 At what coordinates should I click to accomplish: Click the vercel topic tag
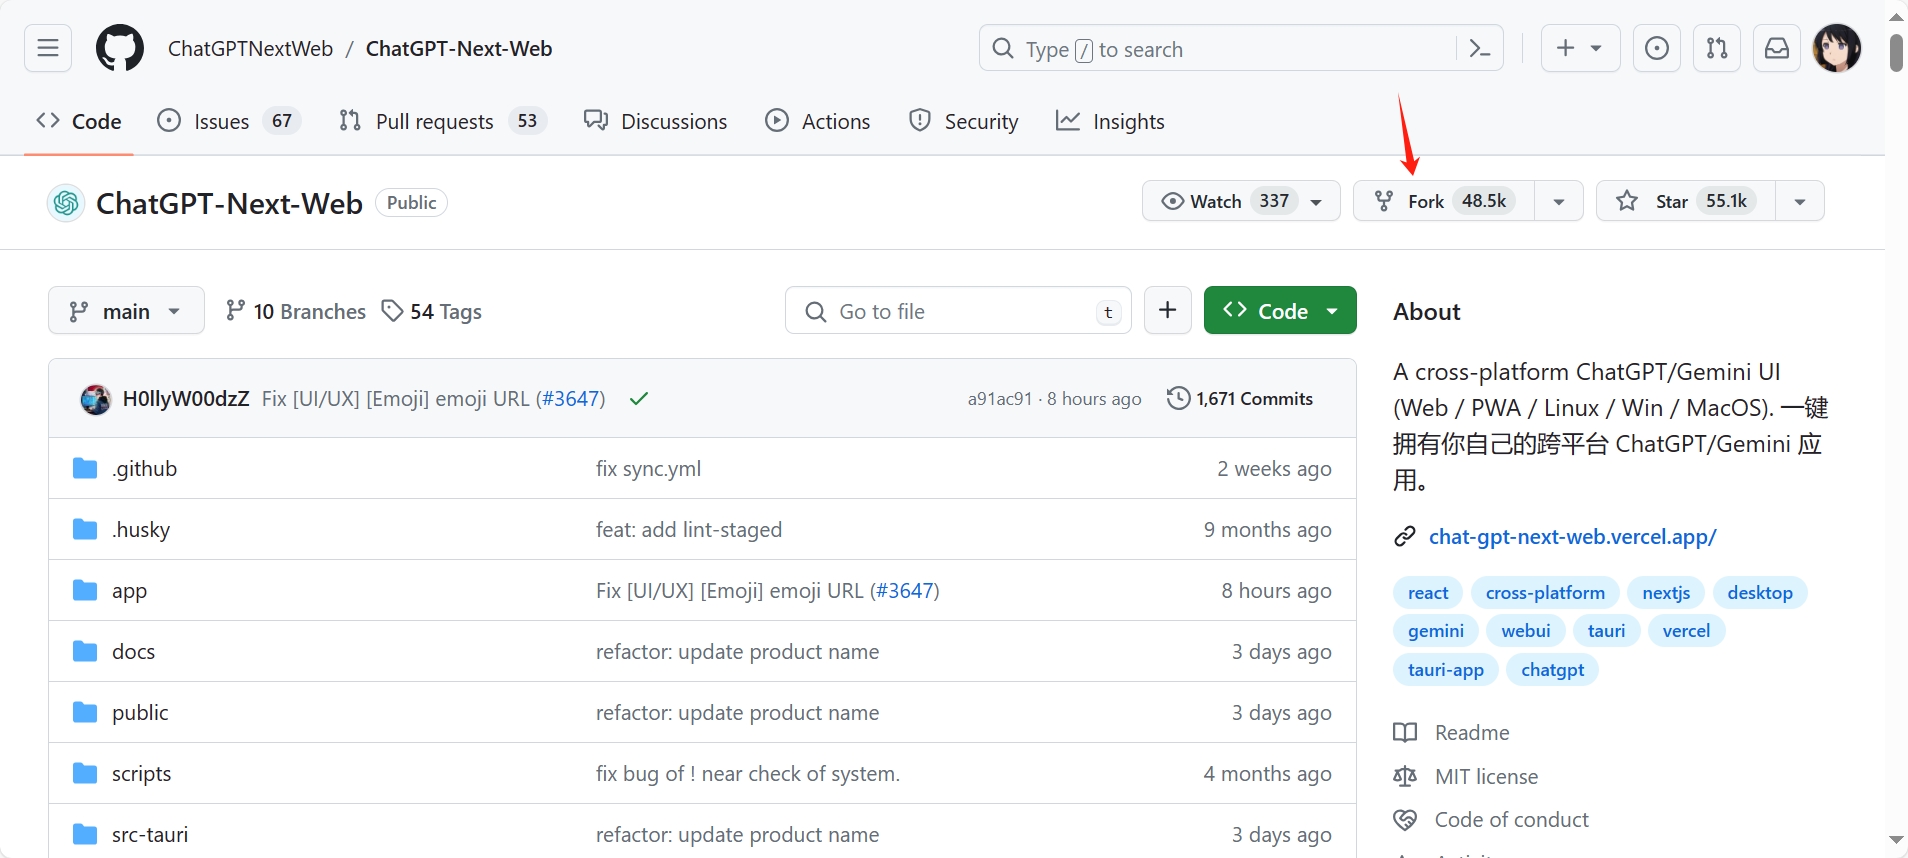pos(1686,630)
